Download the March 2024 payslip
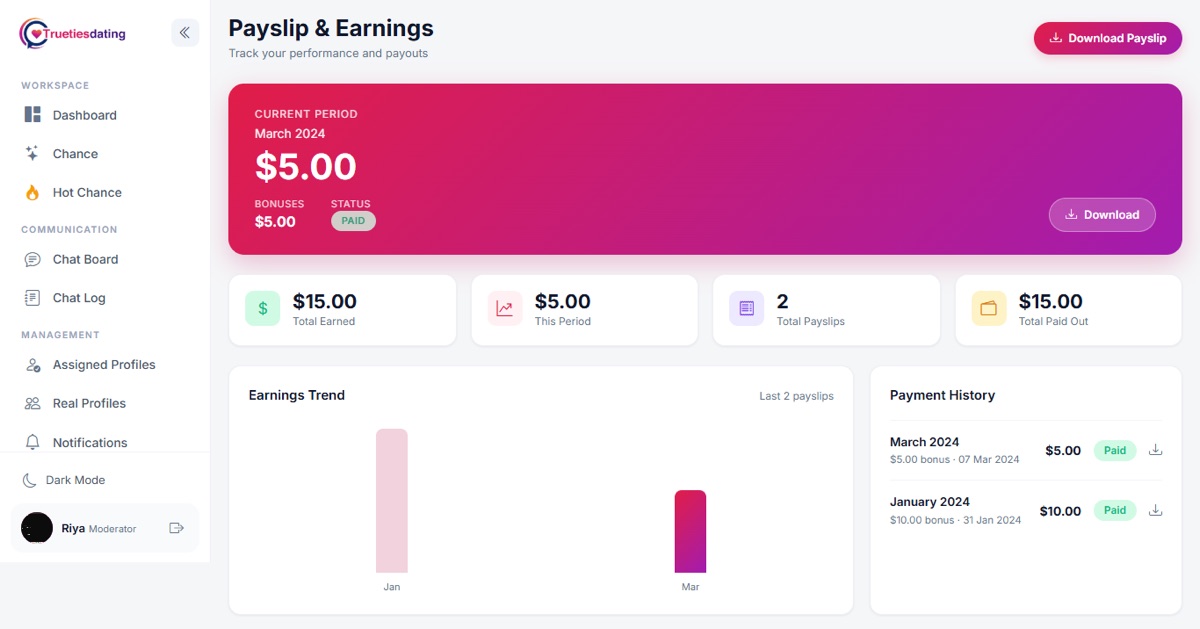Image resolution: width=1200 pixels, height=629 pixels. point(1155,450)
